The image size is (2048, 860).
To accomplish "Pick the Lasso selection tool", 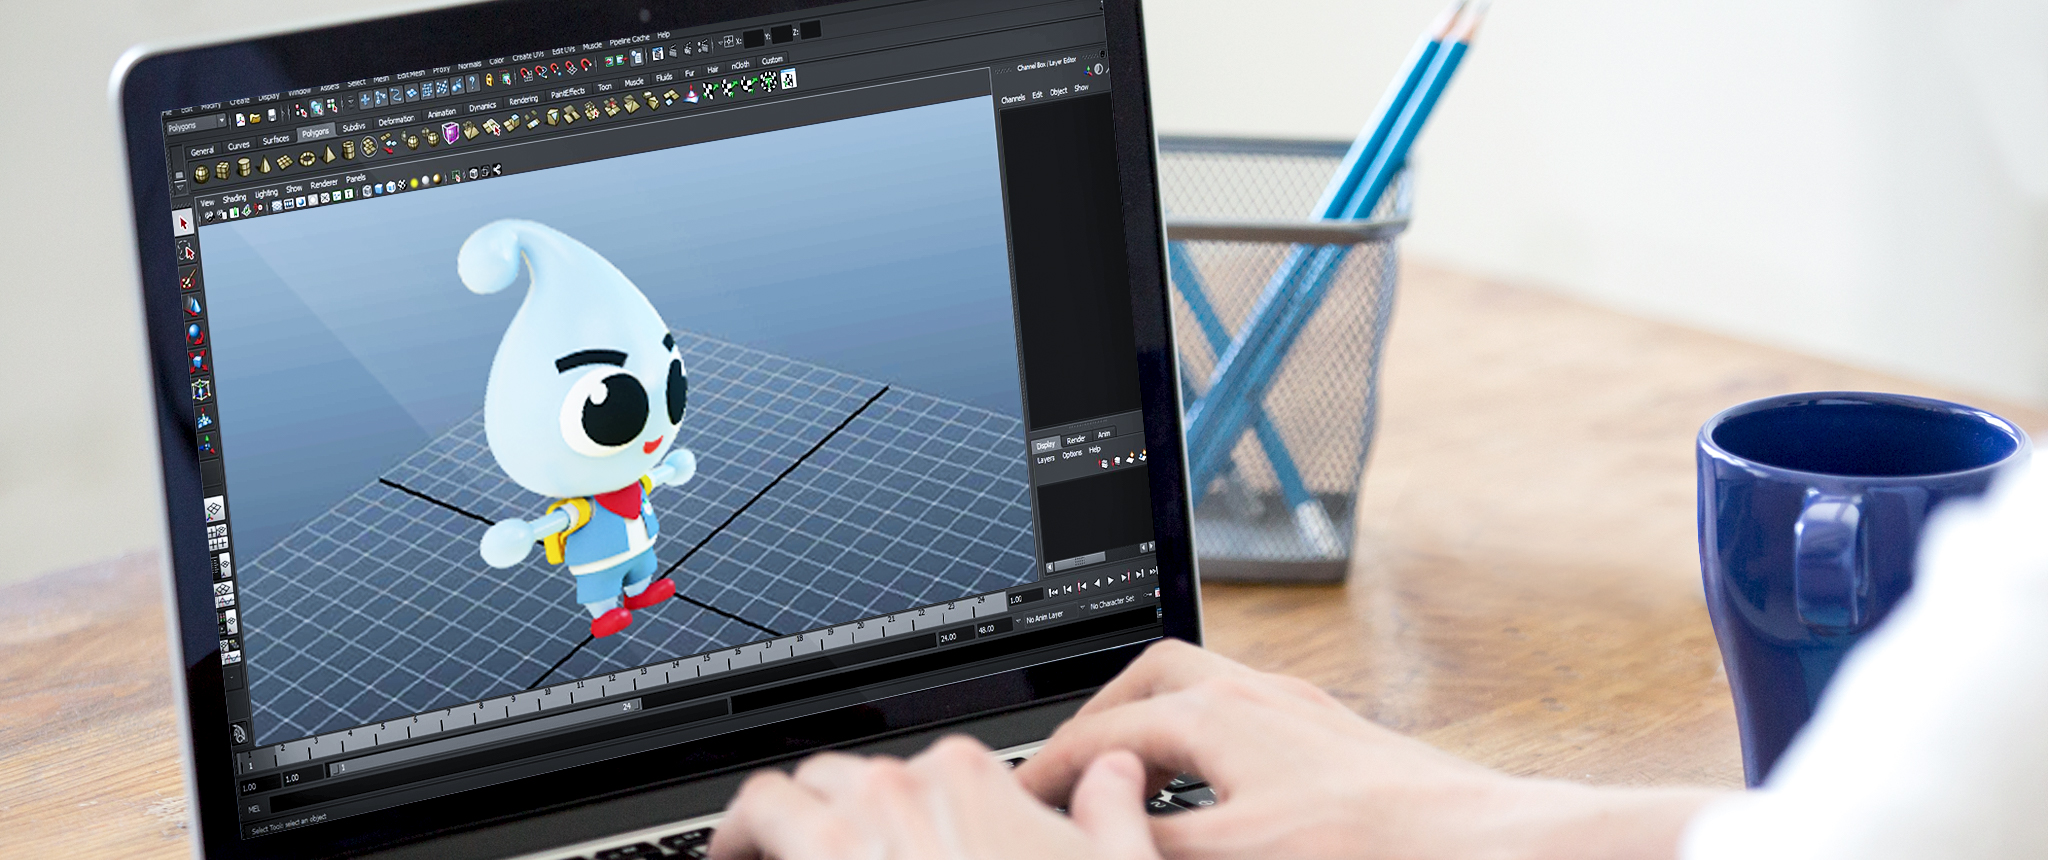I will (186, 250).
